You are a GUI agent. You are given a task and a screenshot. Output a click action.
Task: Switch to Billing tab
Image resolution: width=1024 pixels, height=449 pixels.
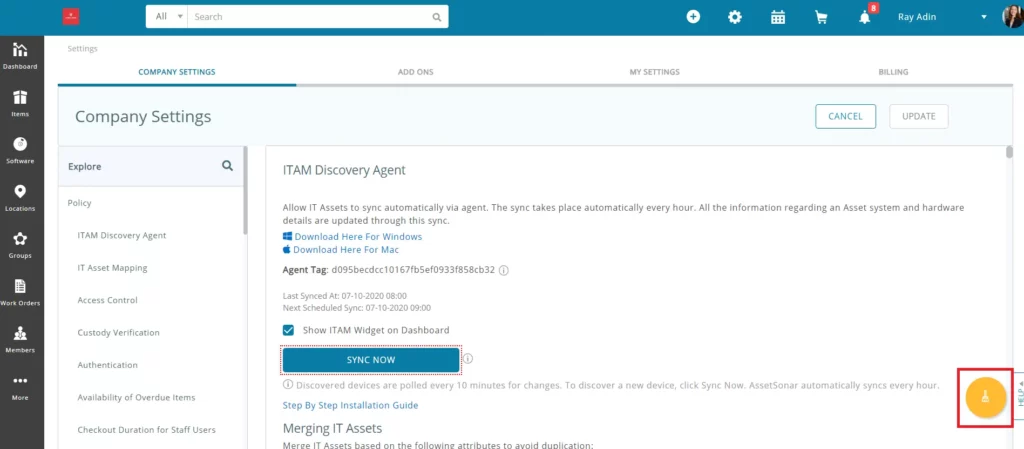click(x=893, y=72)
